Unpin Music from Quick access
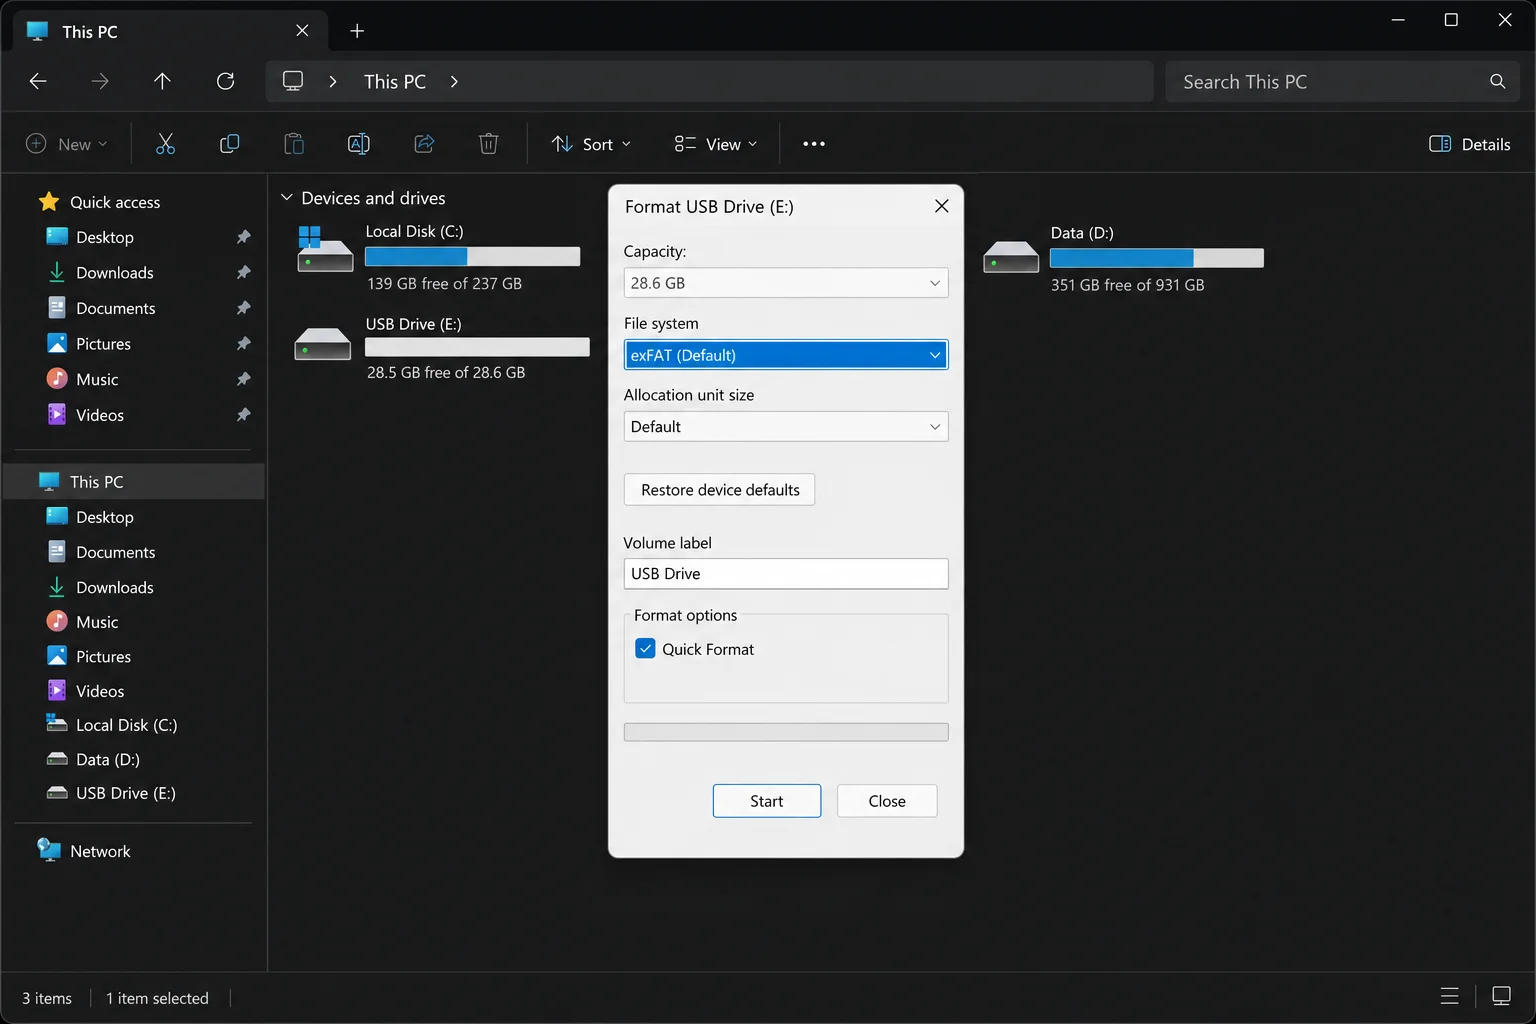Viewport: 1536px width, 1024px height. [x=243, y=379]
